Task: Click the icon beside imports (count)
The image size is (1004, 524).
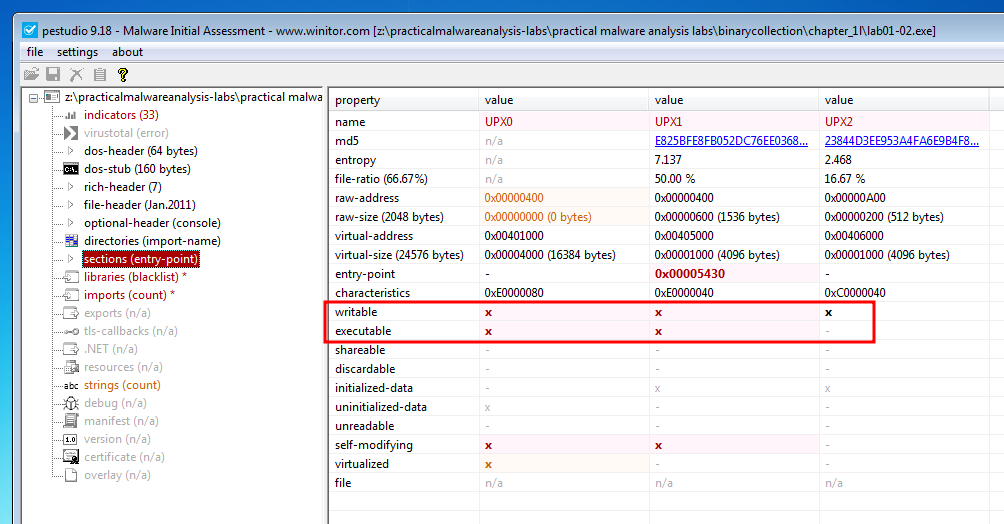Action: click(71, 295)
